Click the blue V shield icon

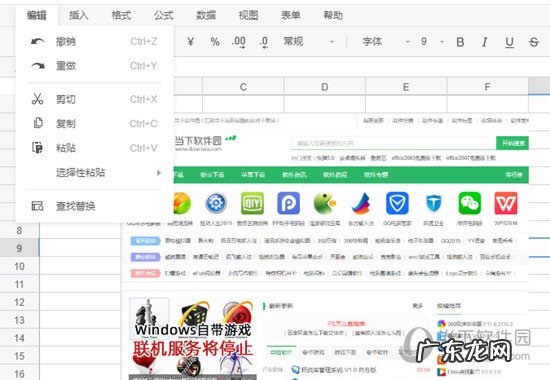(397, 203)
